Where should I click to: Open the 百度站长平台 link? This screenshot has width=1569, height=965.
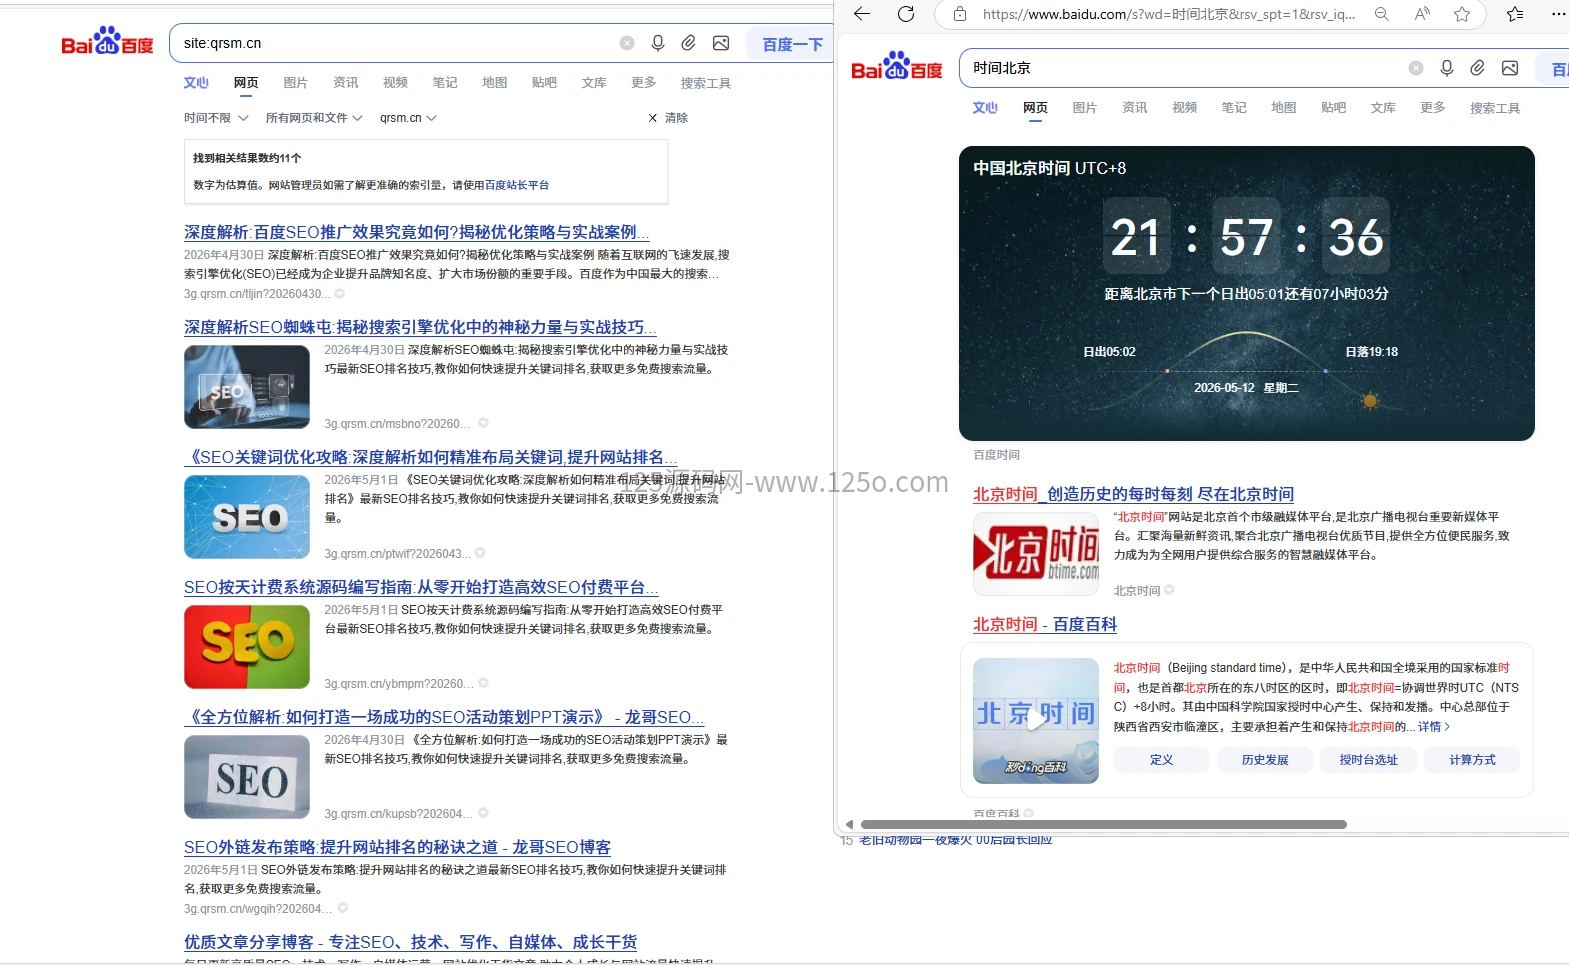[x=517, y=185]
